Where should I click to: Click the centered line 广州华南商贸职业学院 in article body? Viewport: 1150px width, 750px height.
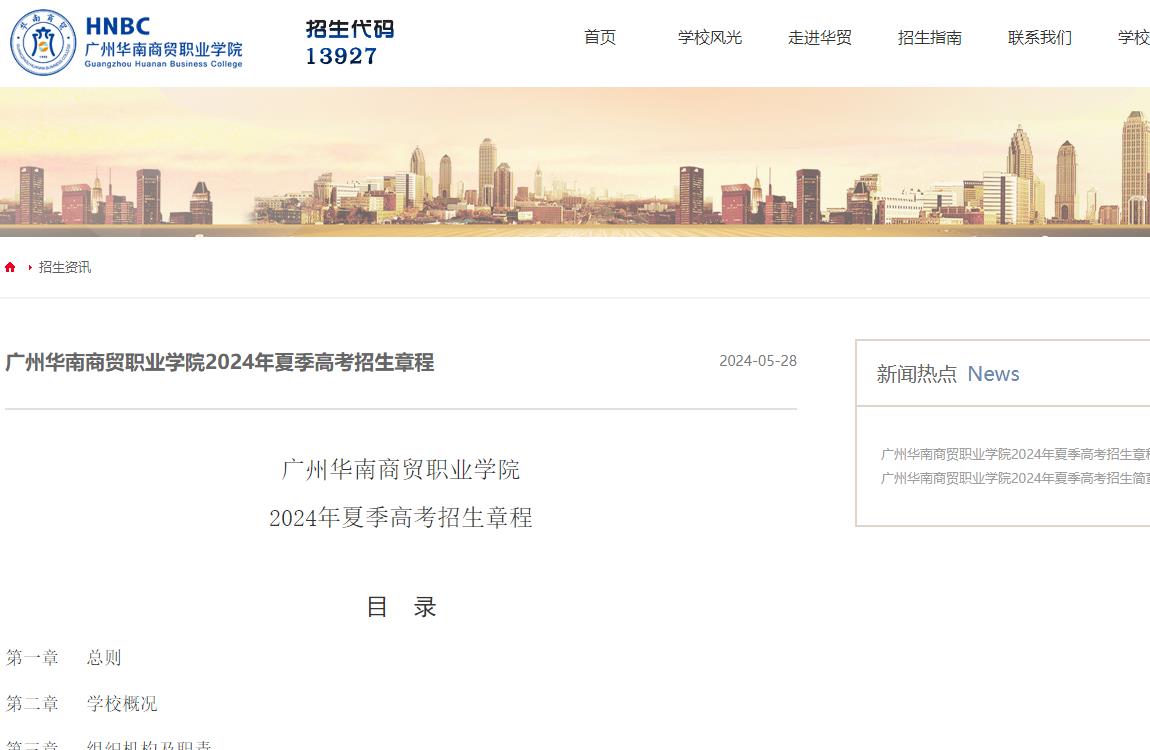(400, 469)
